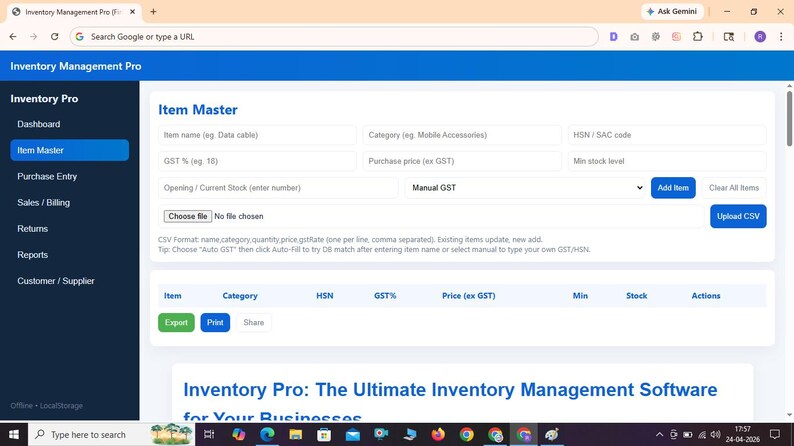Click the Item column header

point(173,296)
